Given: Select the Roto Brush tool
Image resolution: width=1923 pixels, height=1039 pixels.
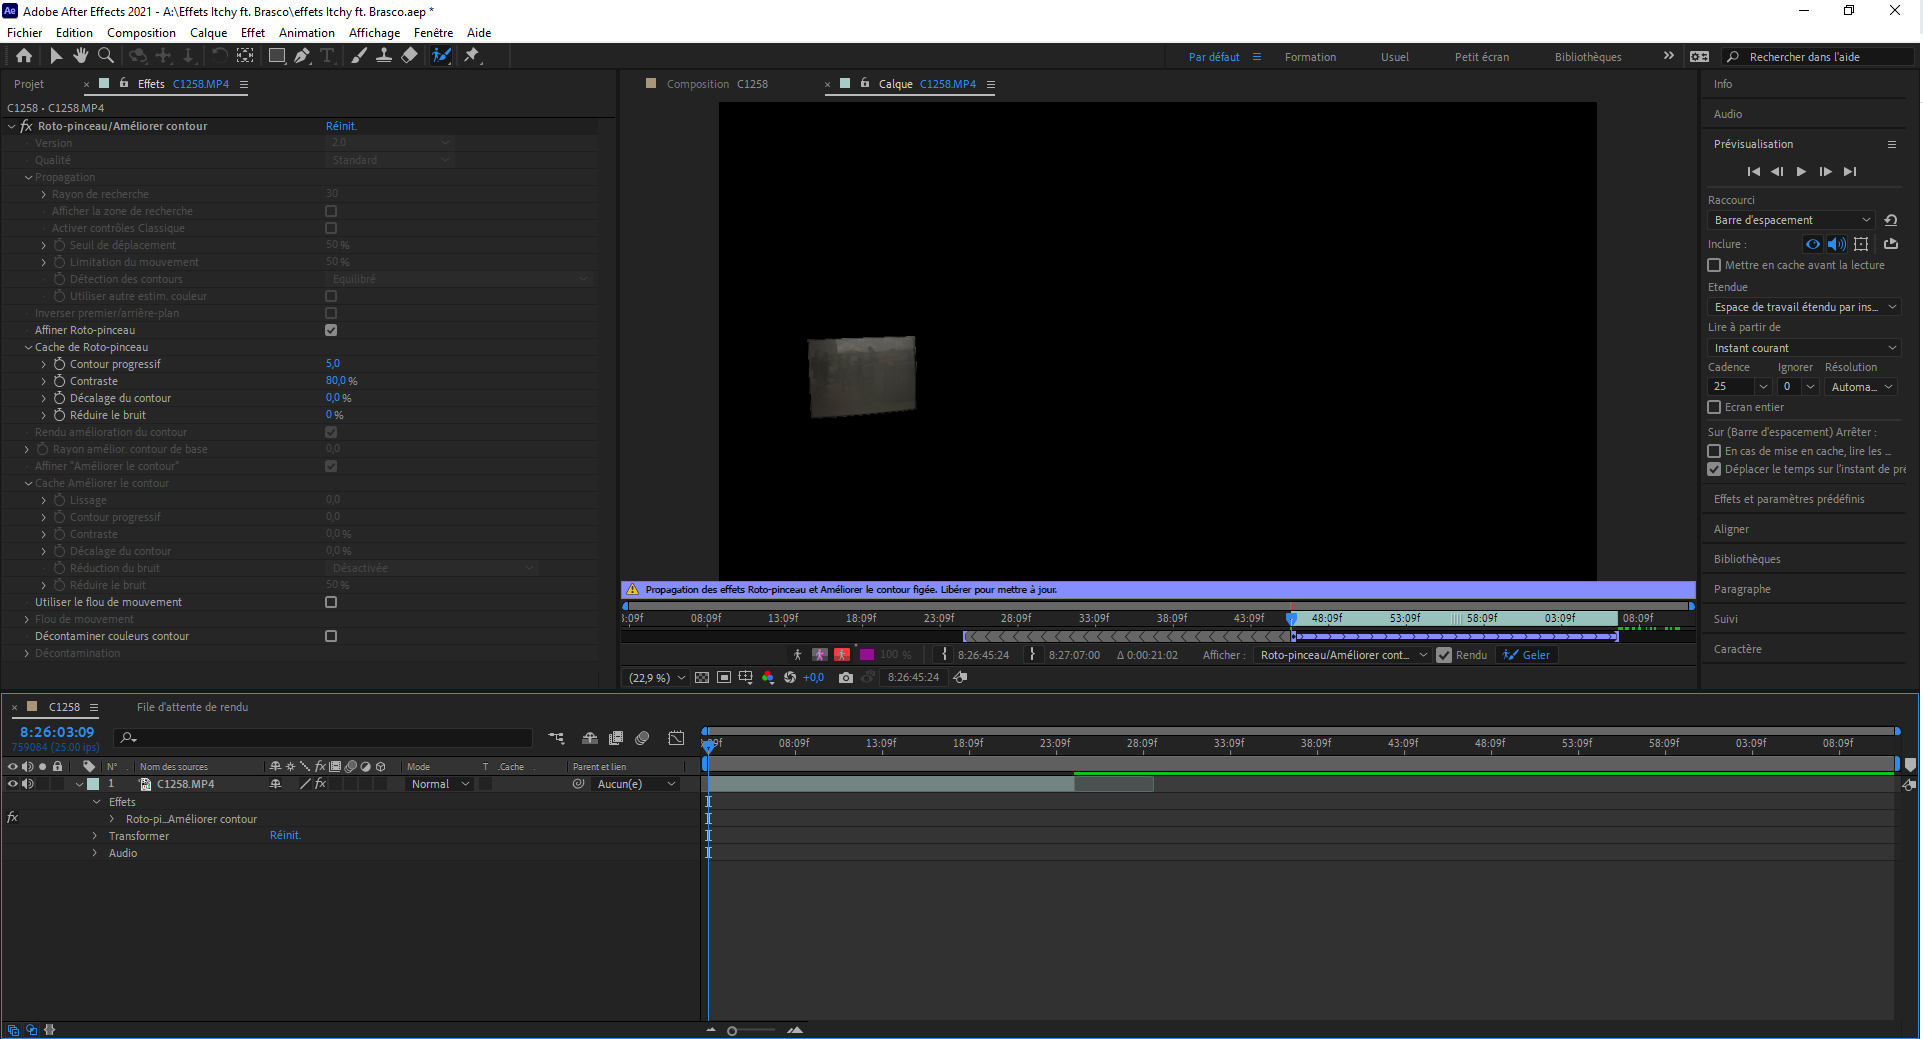Looking at the screenshot, I should coord(441,56).
